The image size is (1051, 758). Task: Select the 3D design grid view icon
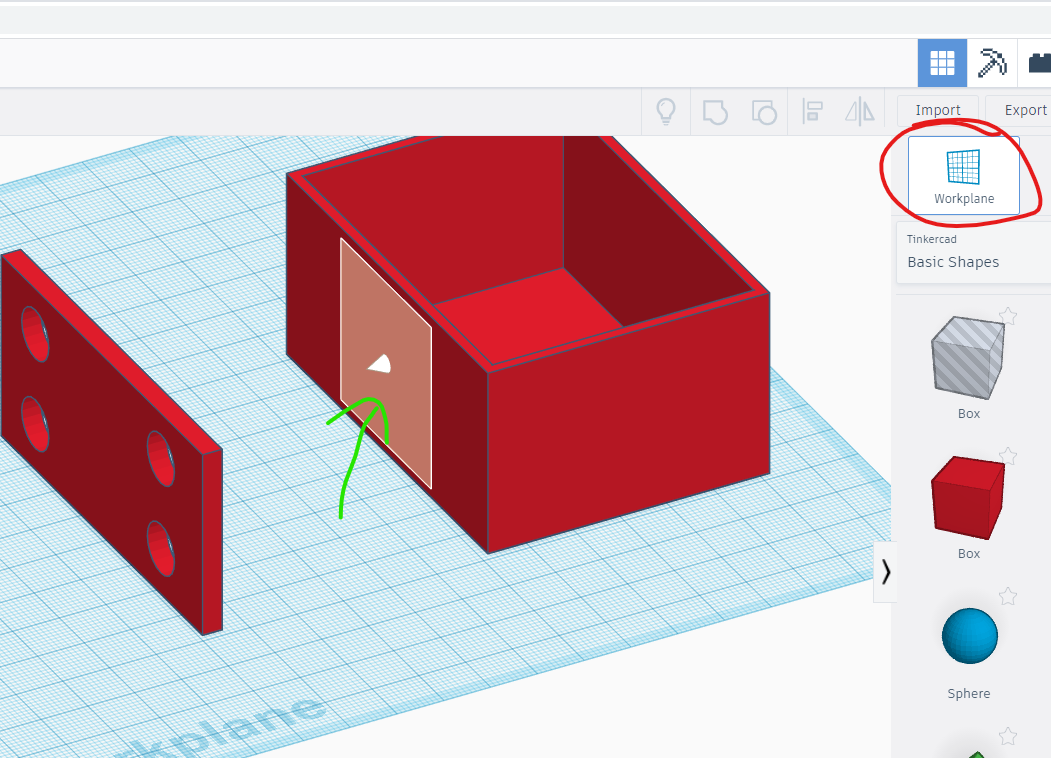click(x=941, y=62)
